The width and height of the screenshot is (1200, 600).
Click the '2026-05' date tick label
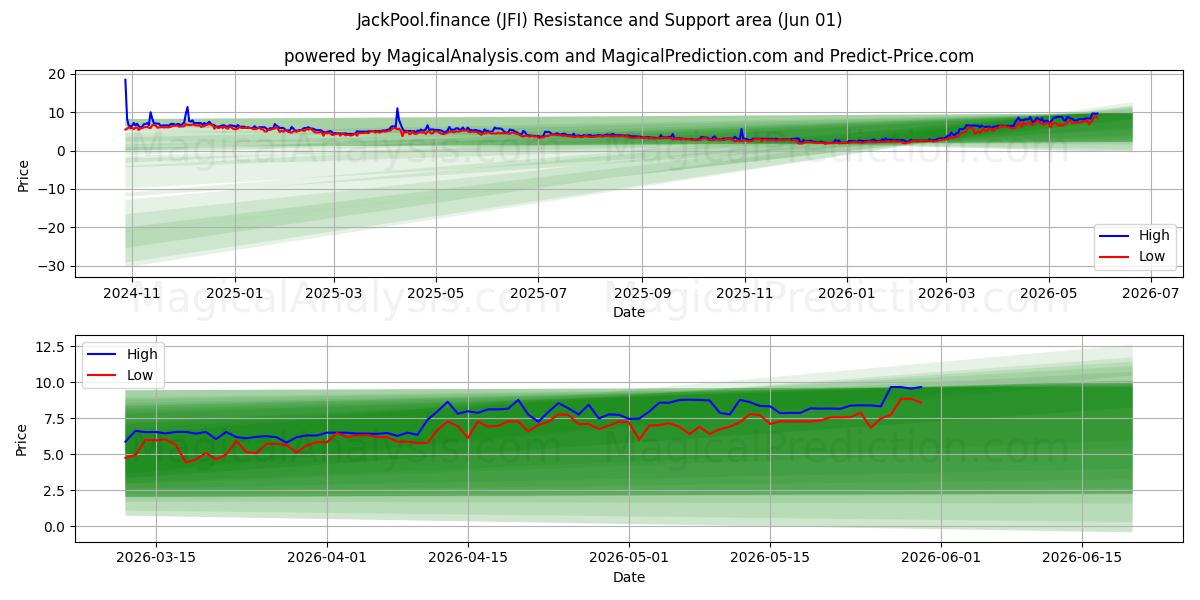1049,295
